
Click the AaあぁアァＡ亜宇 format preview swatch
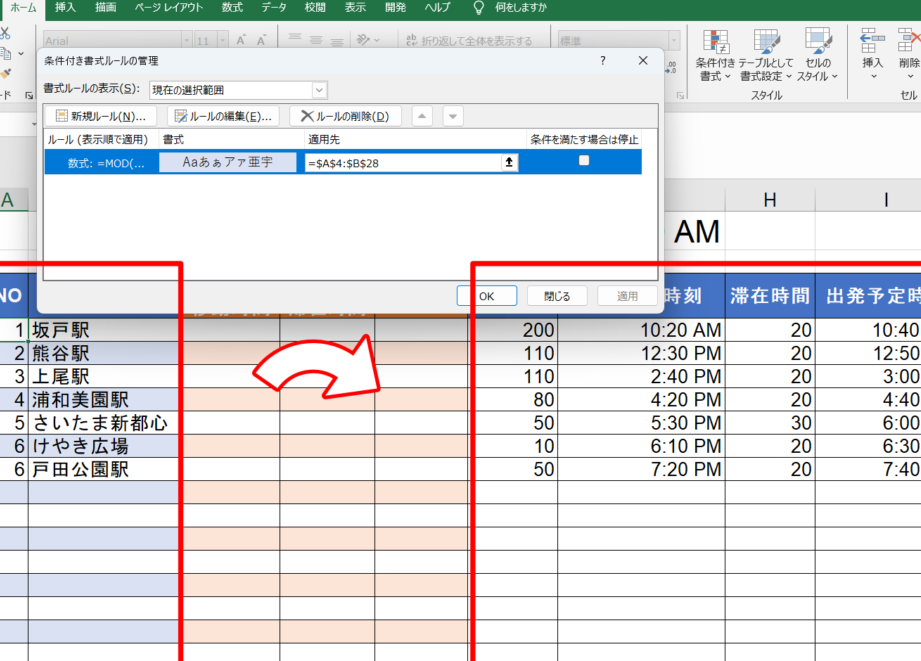click(228, 162)
